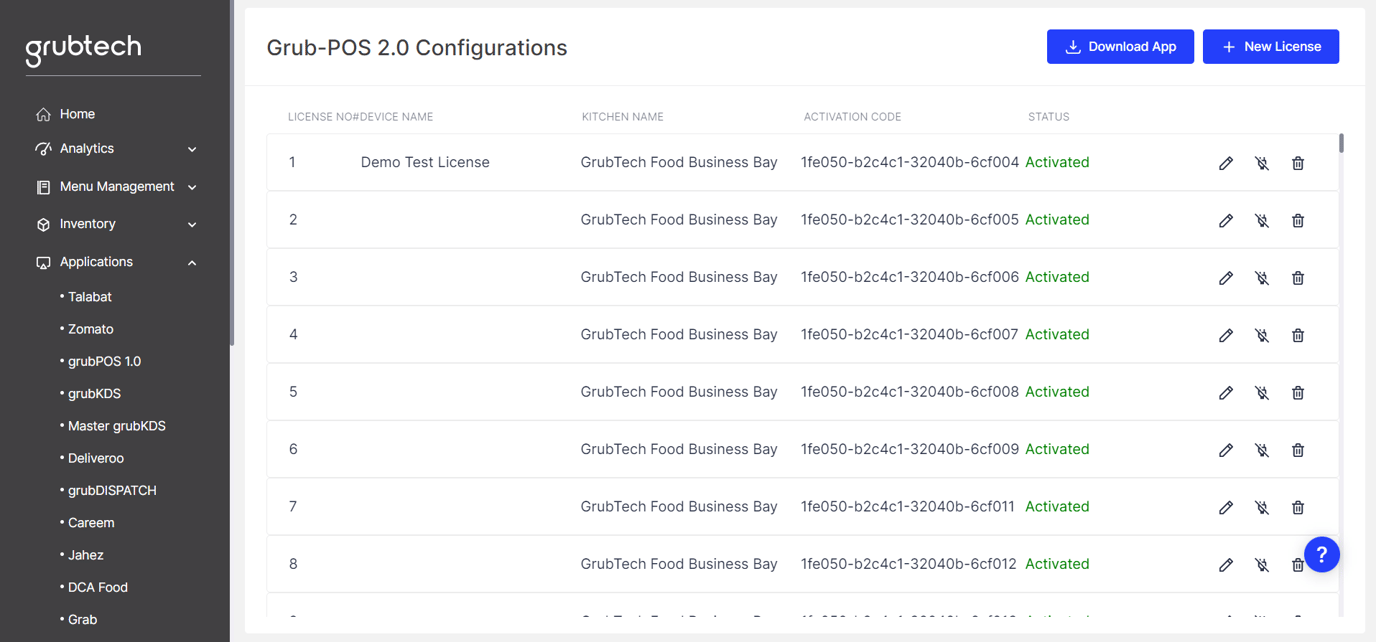Click the New License button

pos(1271,46)
